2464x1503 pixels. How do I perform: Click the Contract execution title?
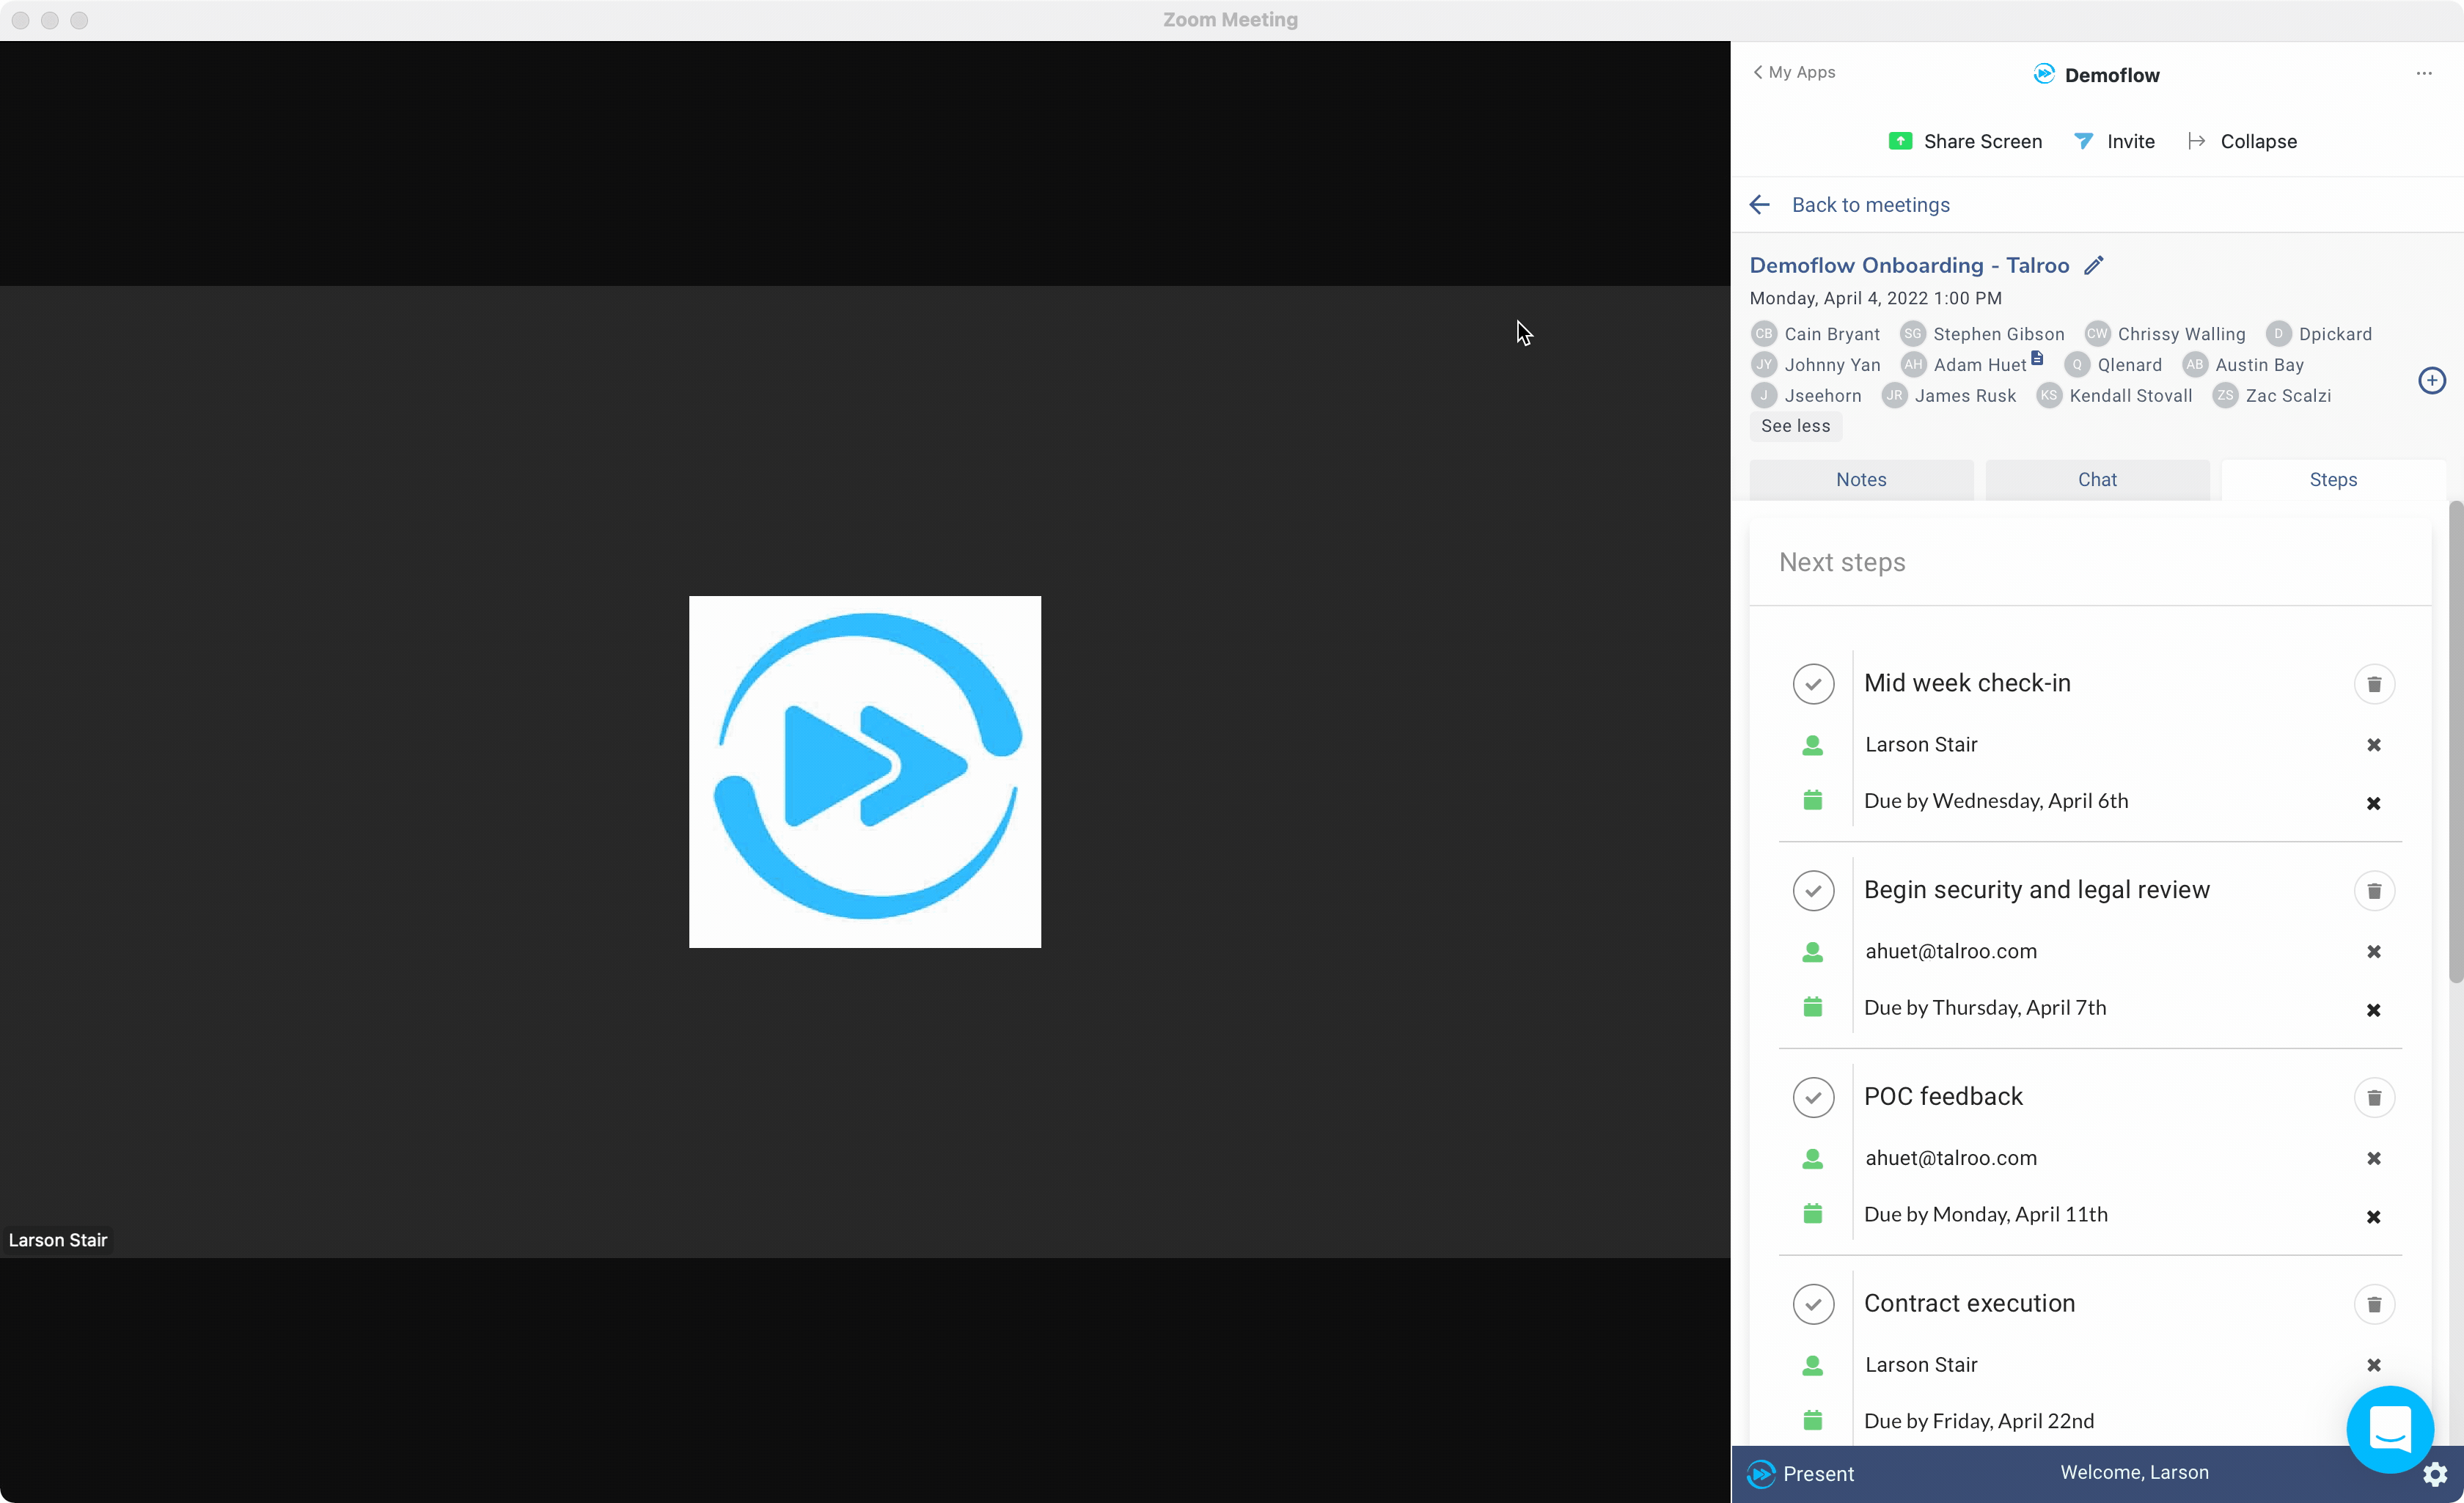pyautogui.click(x=1969, y=1303)
